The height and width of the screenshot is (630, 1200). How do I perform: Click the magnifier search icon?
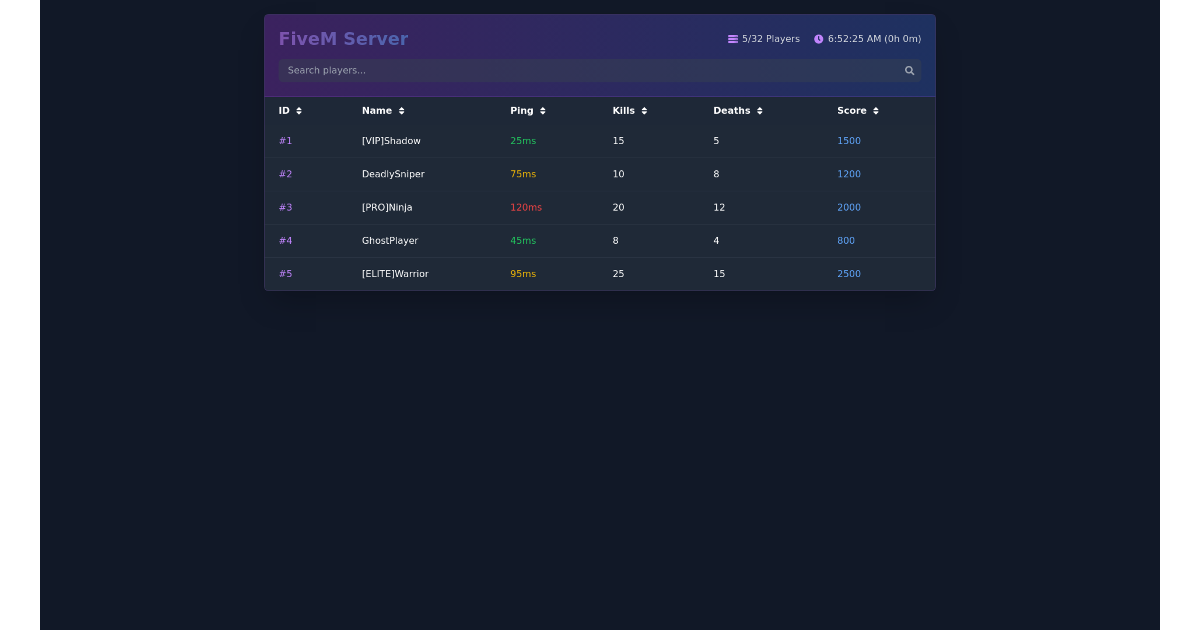pos(909,70)
